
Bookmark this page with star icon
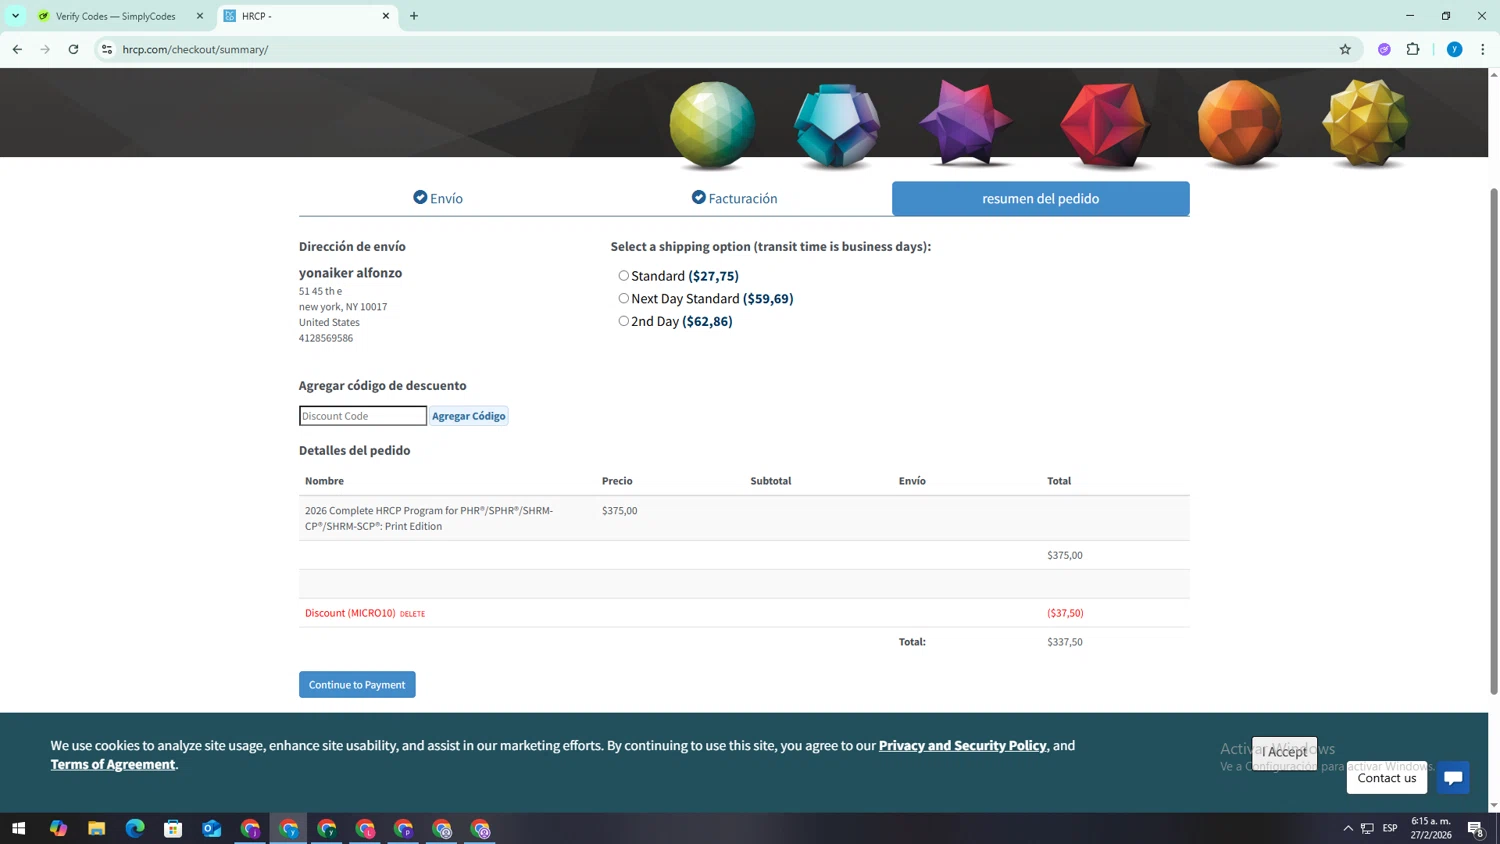(x=1345, y=49)
